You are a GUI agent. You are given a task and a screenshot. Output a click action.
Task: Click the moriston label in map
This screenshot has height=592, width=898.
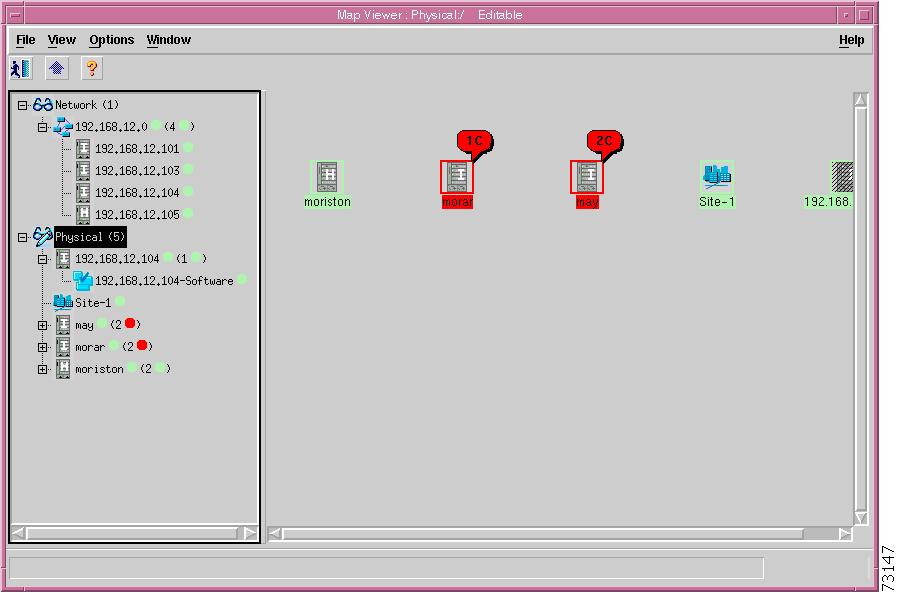[328, 202]
